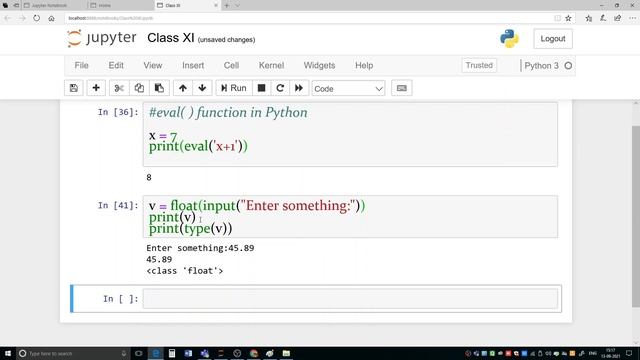Open Calculator from the taskbar

[172, 353]
